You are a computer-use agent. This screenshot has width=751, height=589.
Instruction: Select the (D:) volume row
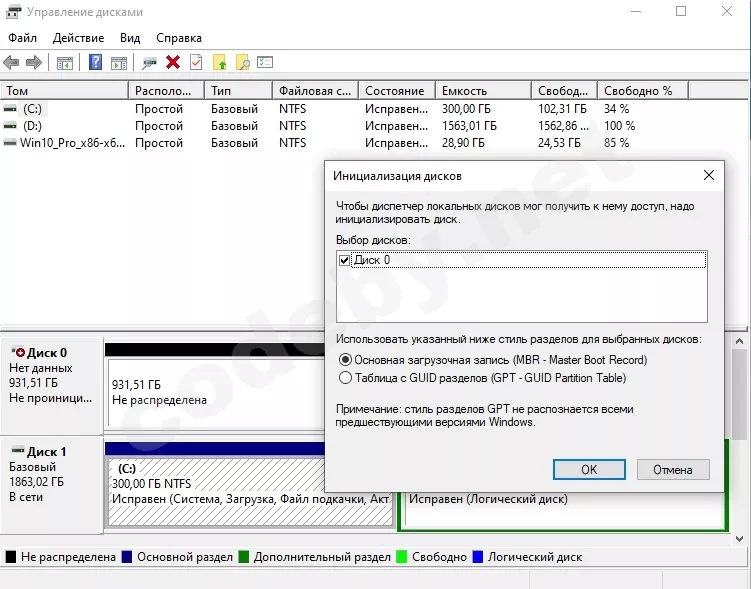(x=344, y=126)
